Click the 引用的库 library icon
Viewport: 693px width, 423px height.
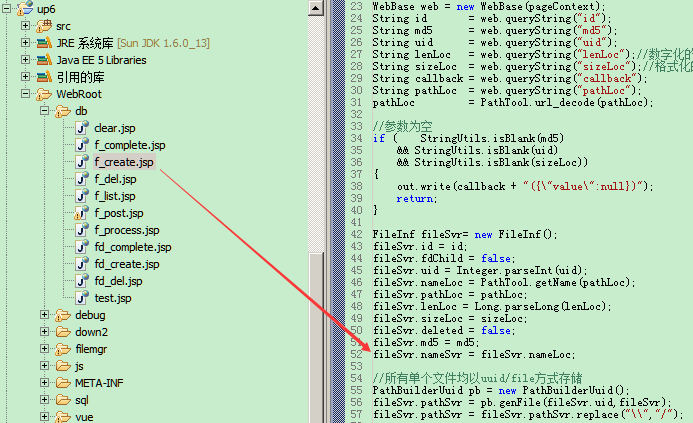click(44, 77)
